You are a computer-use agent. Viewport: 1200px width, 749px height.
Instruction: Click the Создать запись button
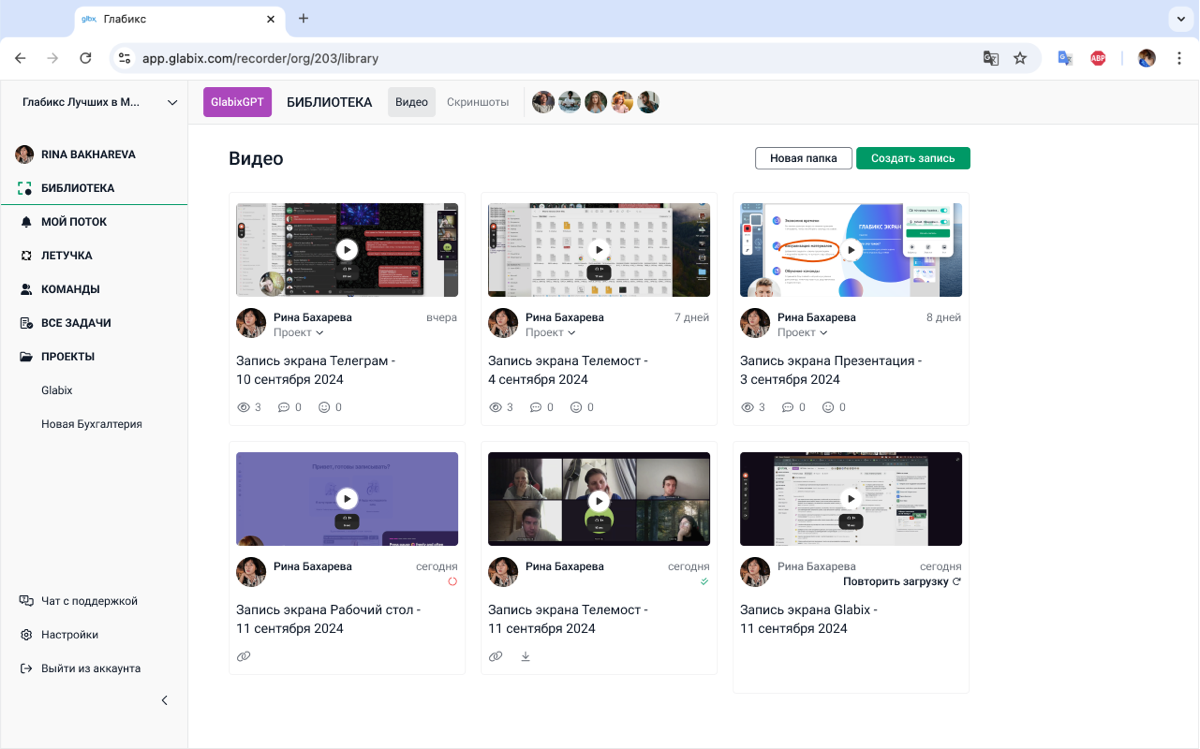[x=913, y=158]
